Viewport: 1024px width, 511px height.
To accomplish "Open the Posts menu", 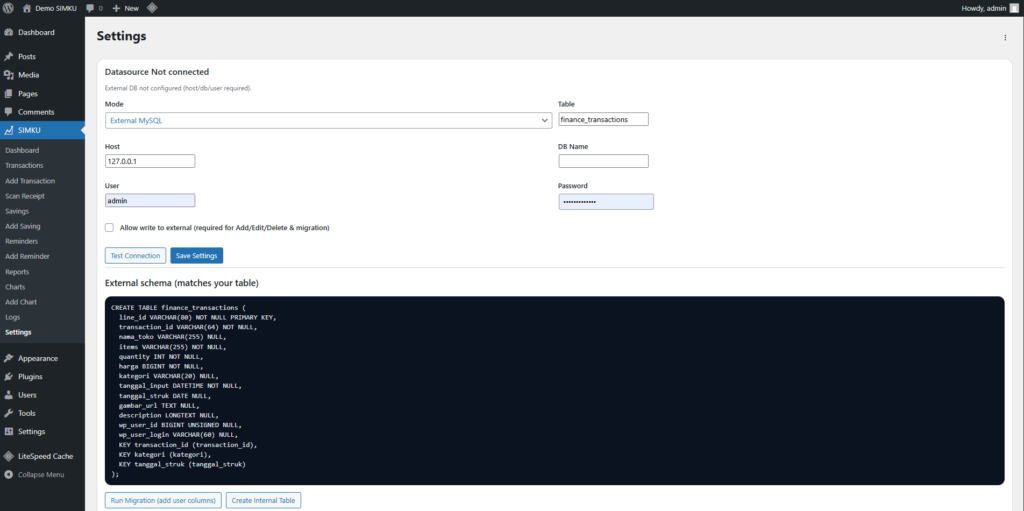I will point(42,57).
